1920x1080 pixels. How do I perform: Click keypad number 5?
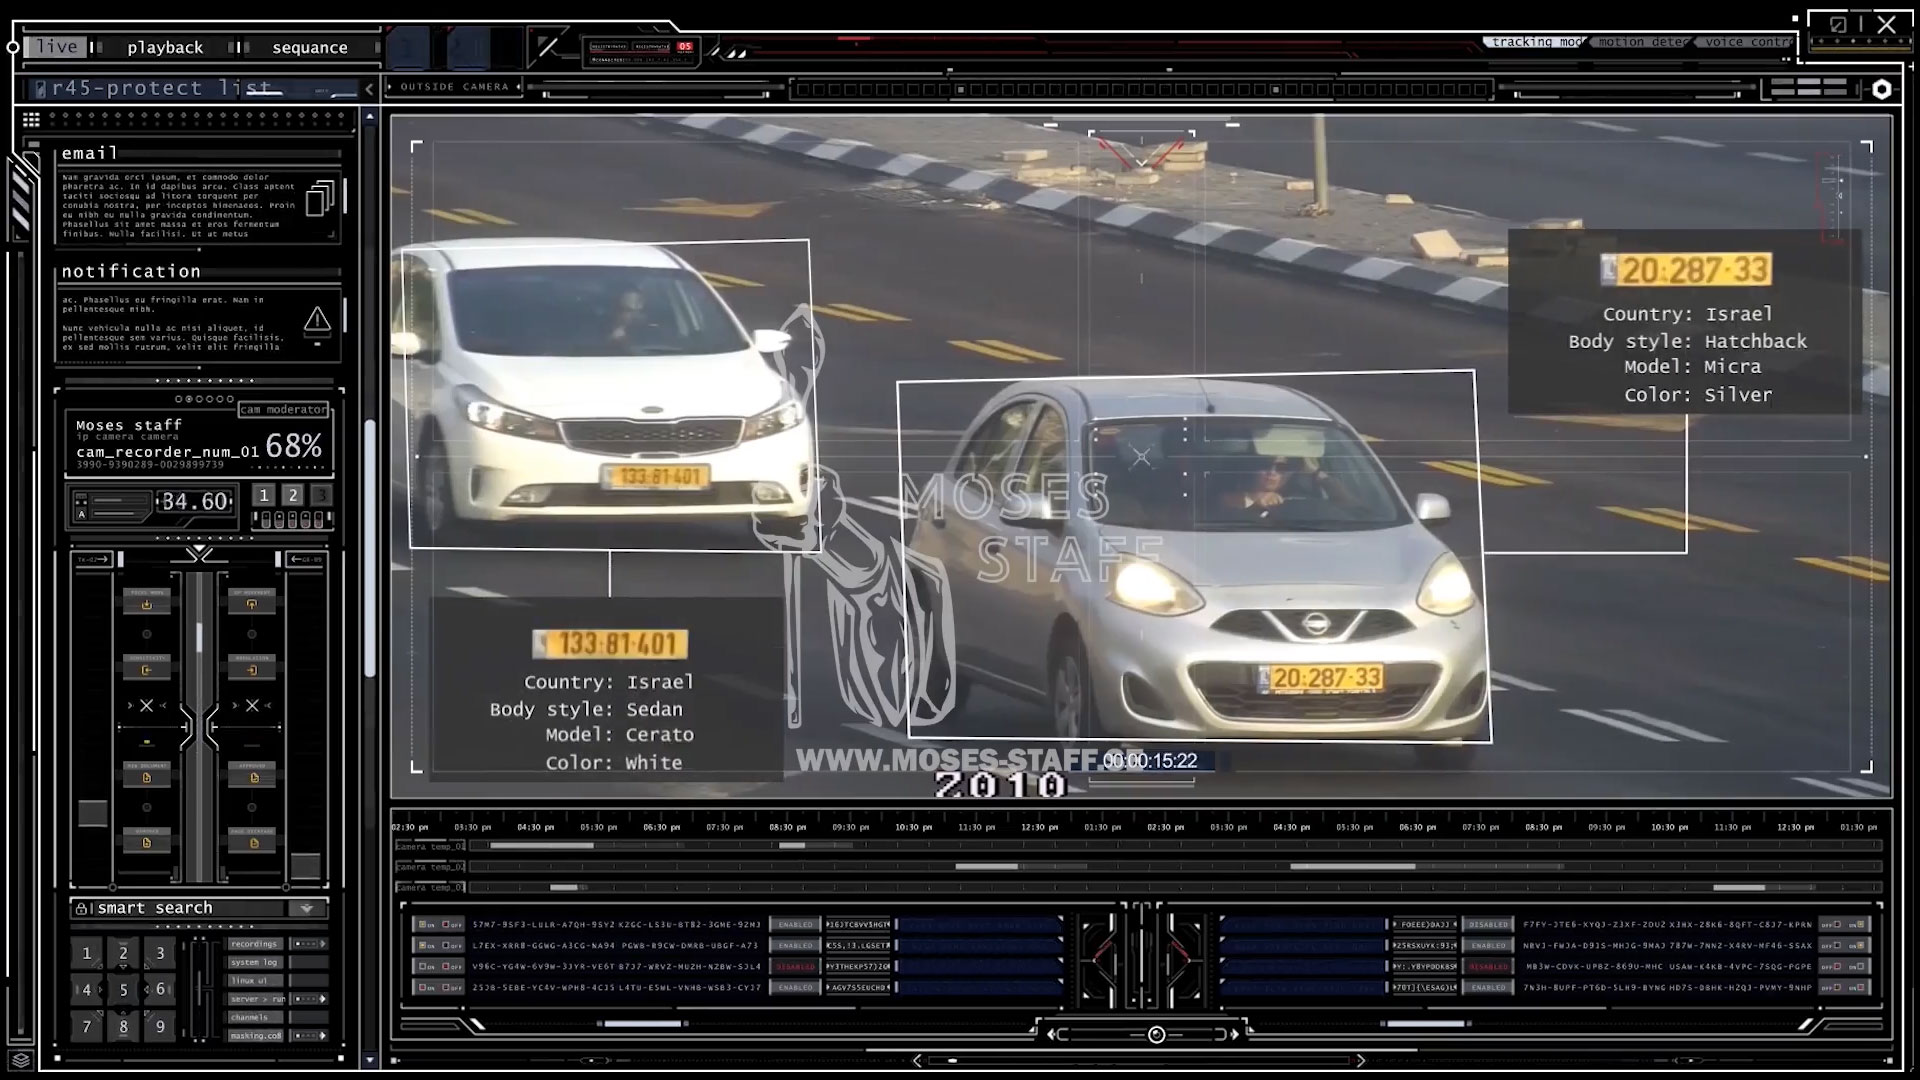click(123, 990)
